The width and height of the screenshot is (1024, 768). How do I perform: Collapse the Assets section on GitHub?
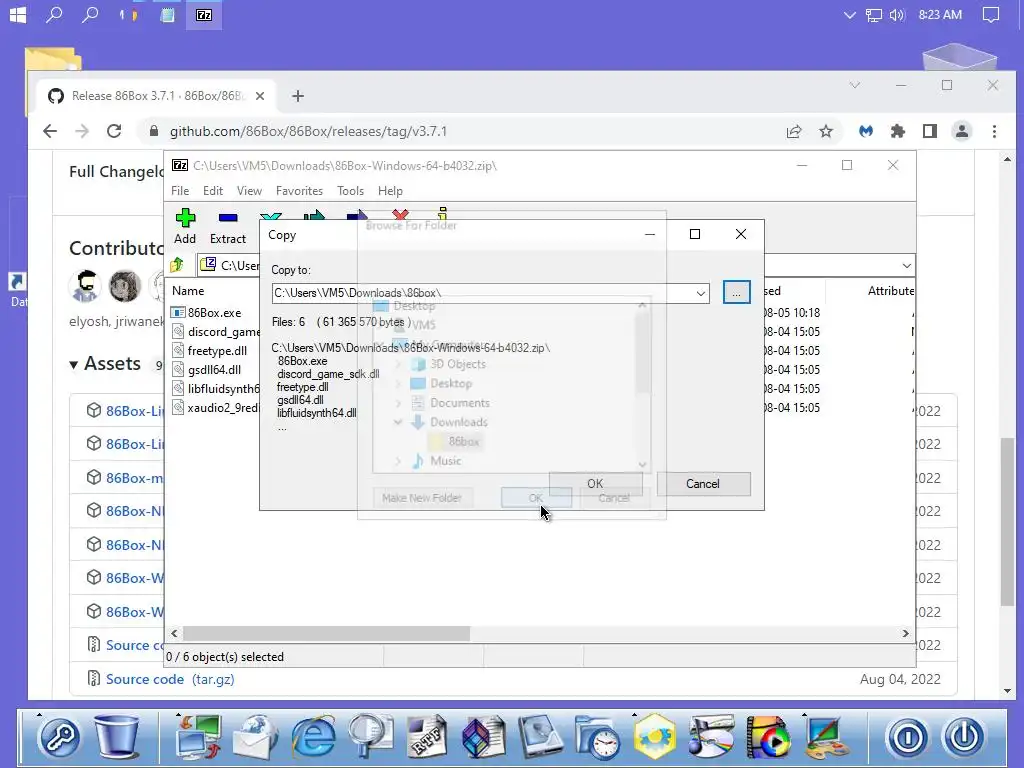(x=74, y=364)
